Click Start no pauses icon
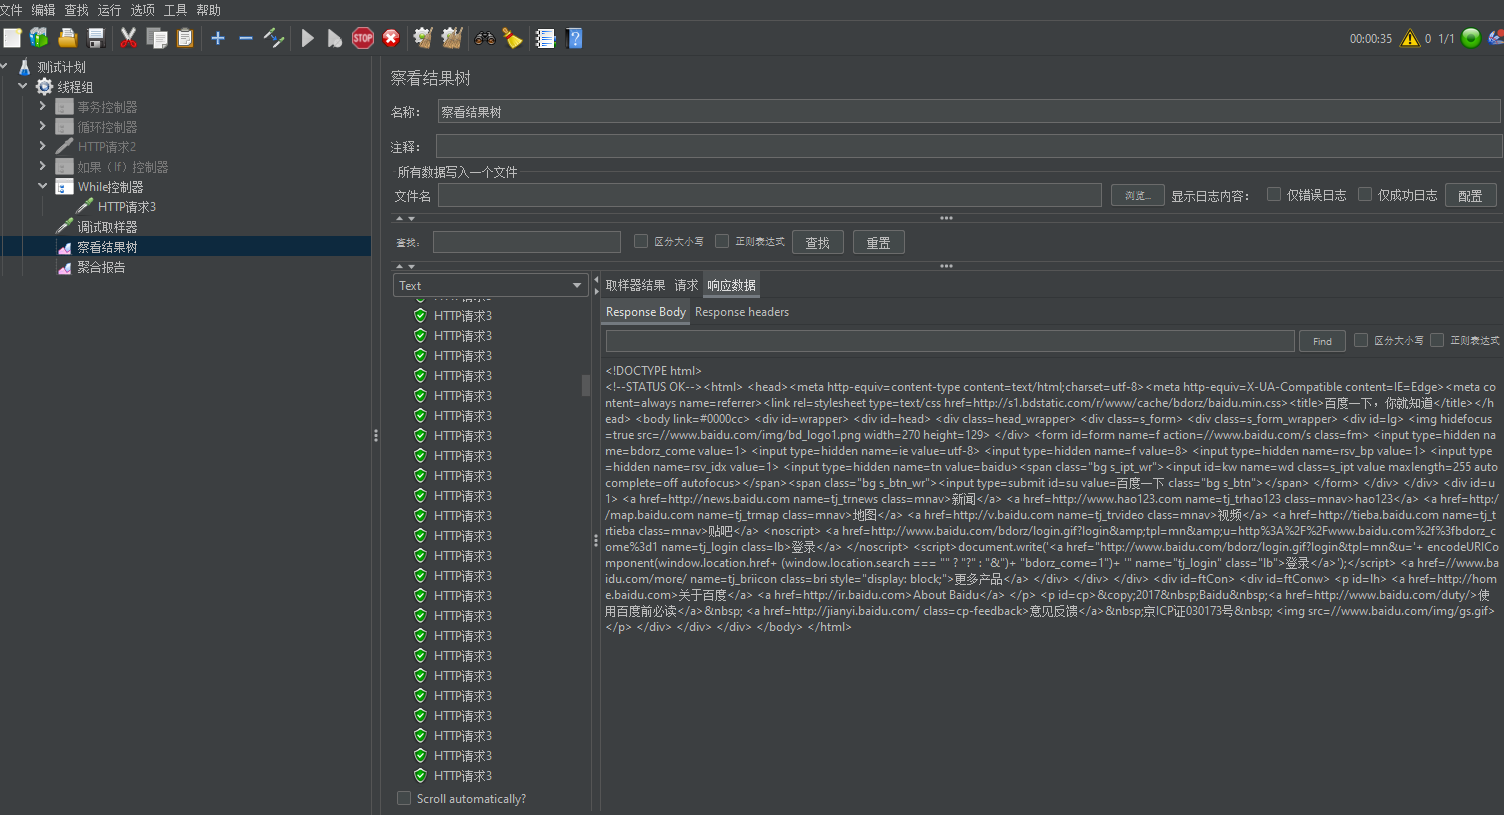Screen dimensions: 1504x815 pyautogui.click(x=335, y=38)
